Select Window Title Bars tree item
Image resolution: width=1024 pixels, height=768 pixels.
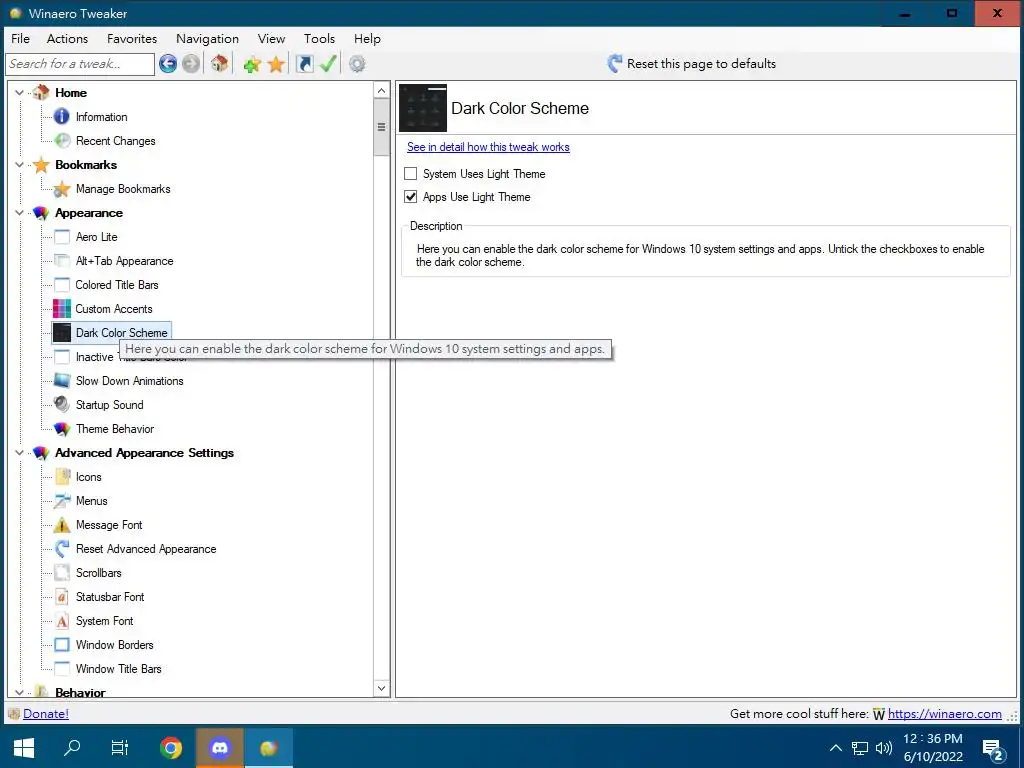(118, 669)
